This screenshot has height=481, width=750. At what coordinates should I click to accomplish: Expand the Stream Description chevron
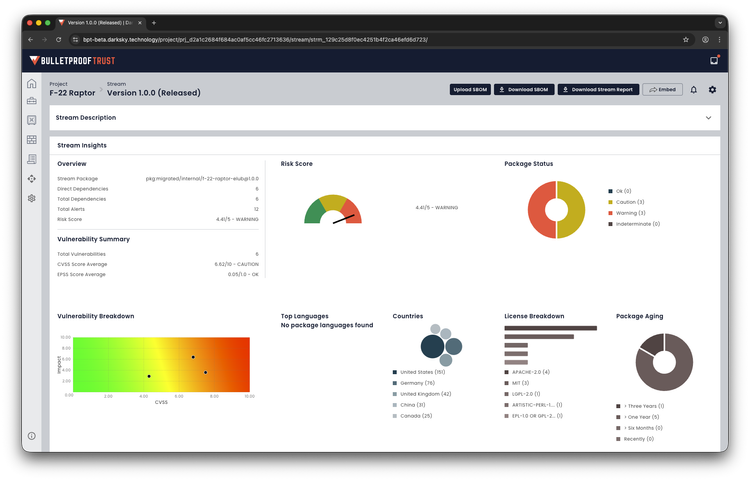[708, 118]
